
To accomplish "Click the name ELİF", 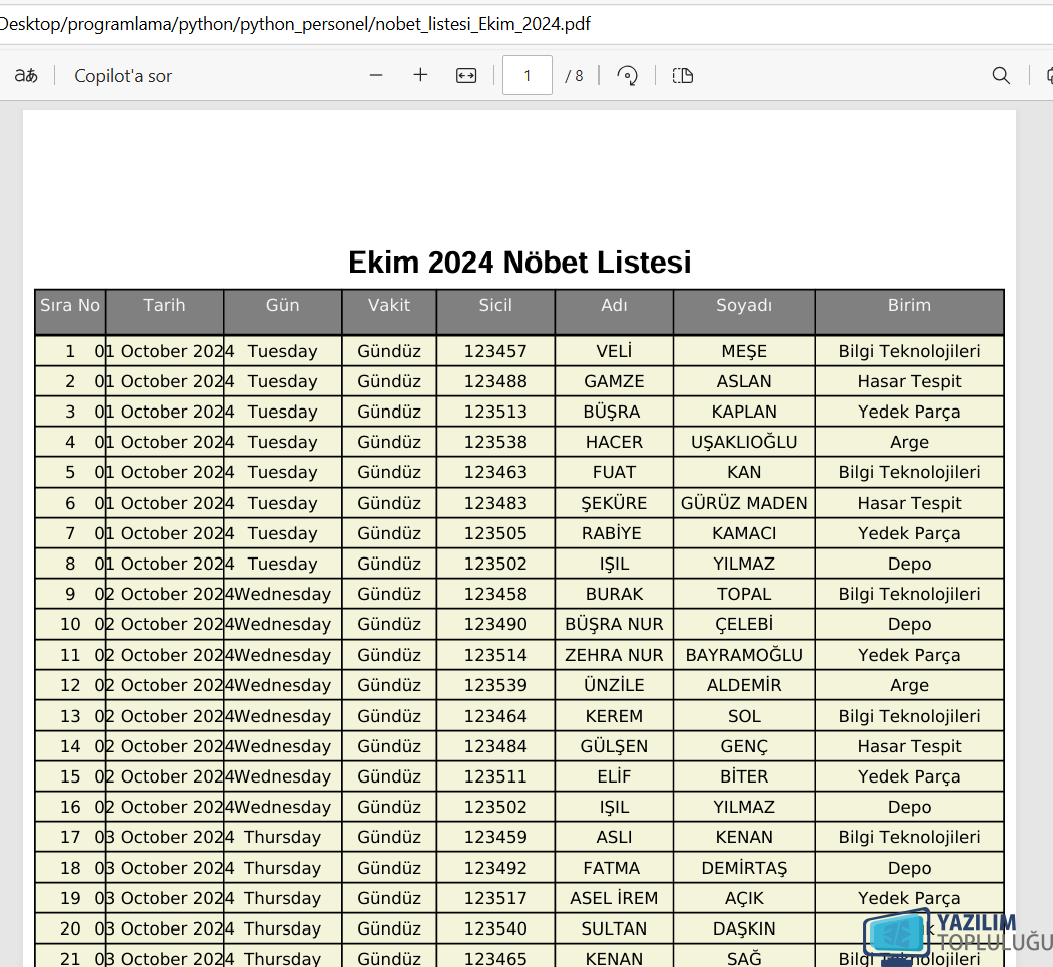I will coord(614,777).
